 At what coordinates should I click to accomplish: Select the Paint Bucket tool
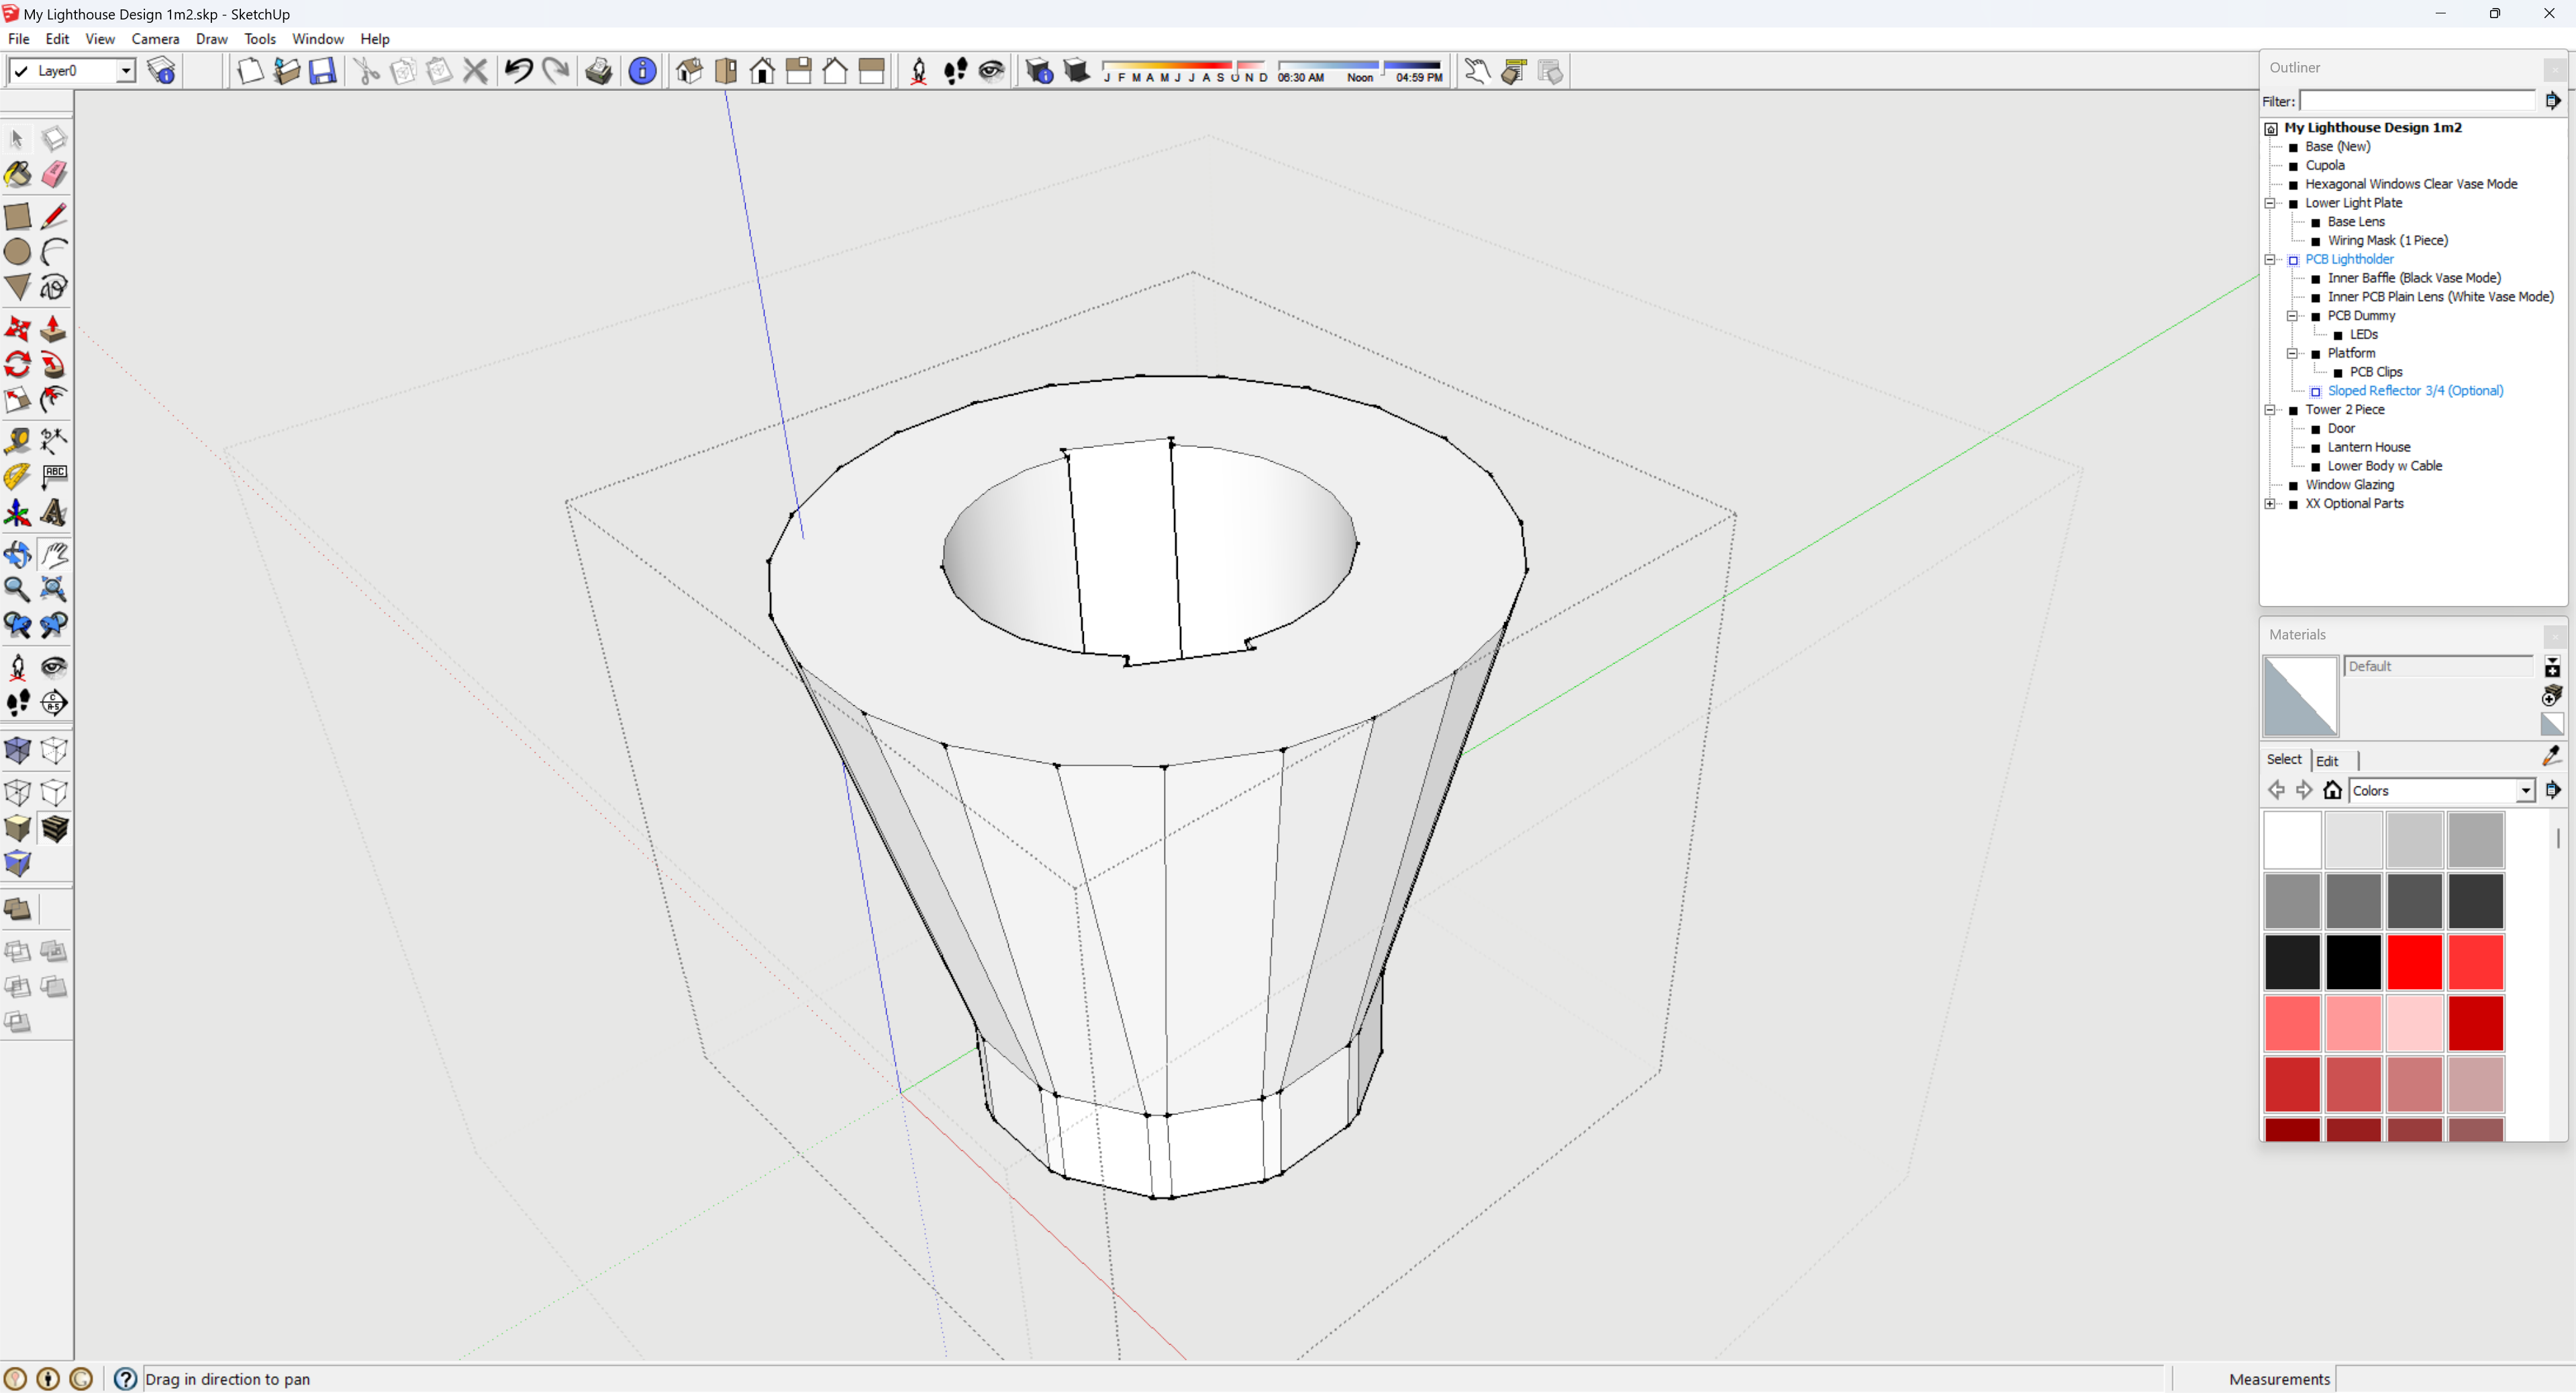coord(18,174)
